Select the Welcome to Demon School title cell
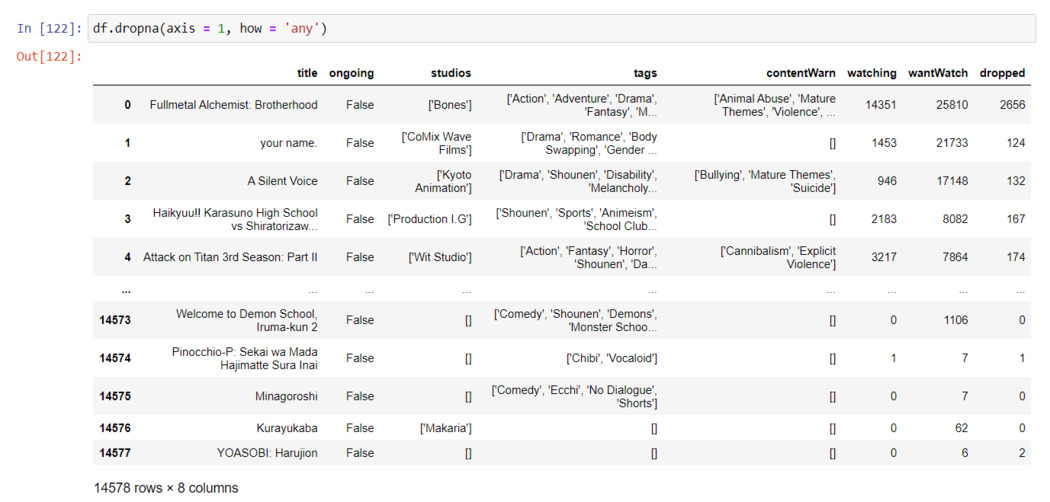The height and width of the screenshot is (502, 1050). [x=247, y=320]
